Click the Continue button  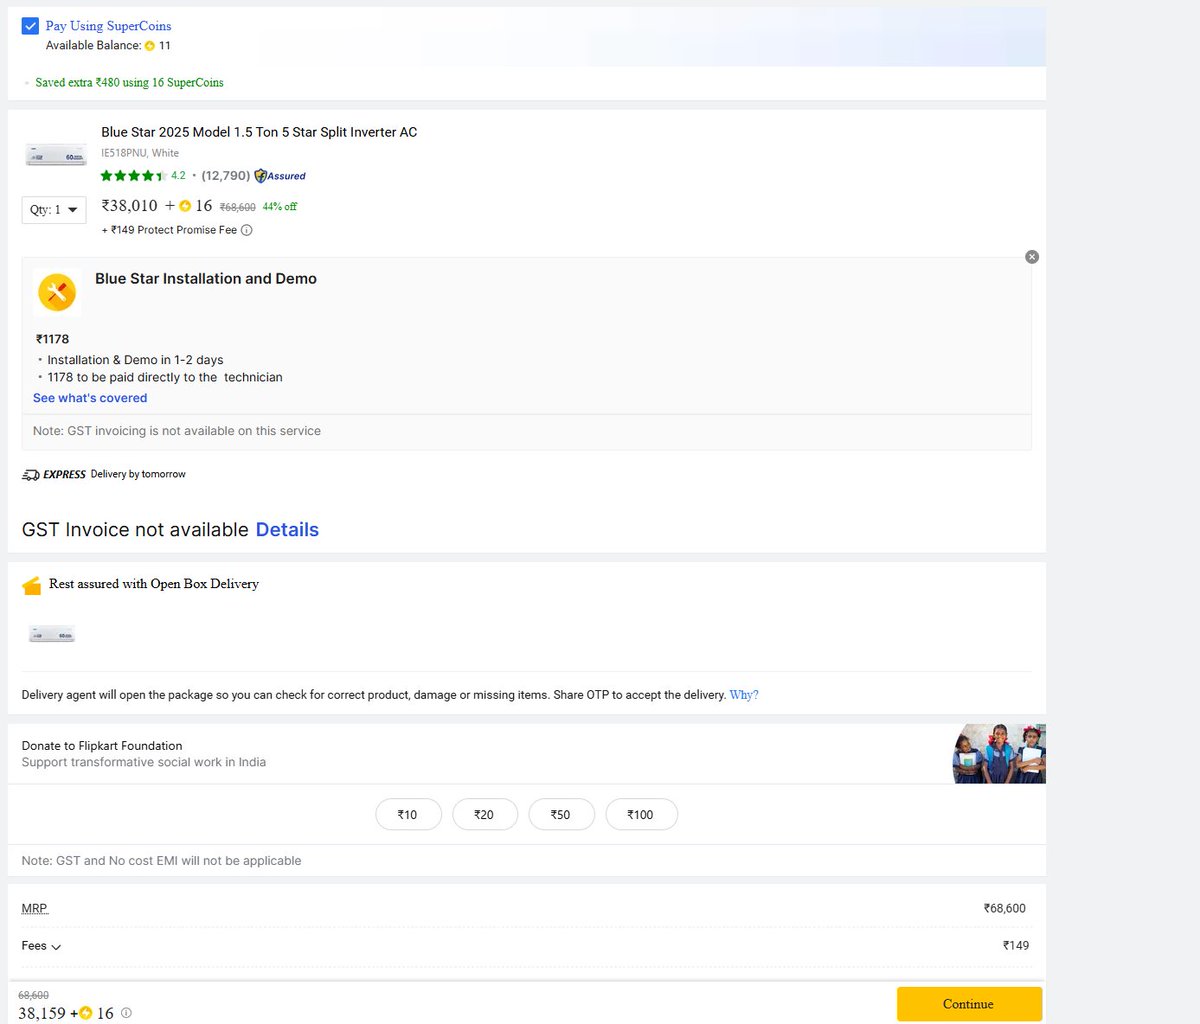pos(969,1004)
